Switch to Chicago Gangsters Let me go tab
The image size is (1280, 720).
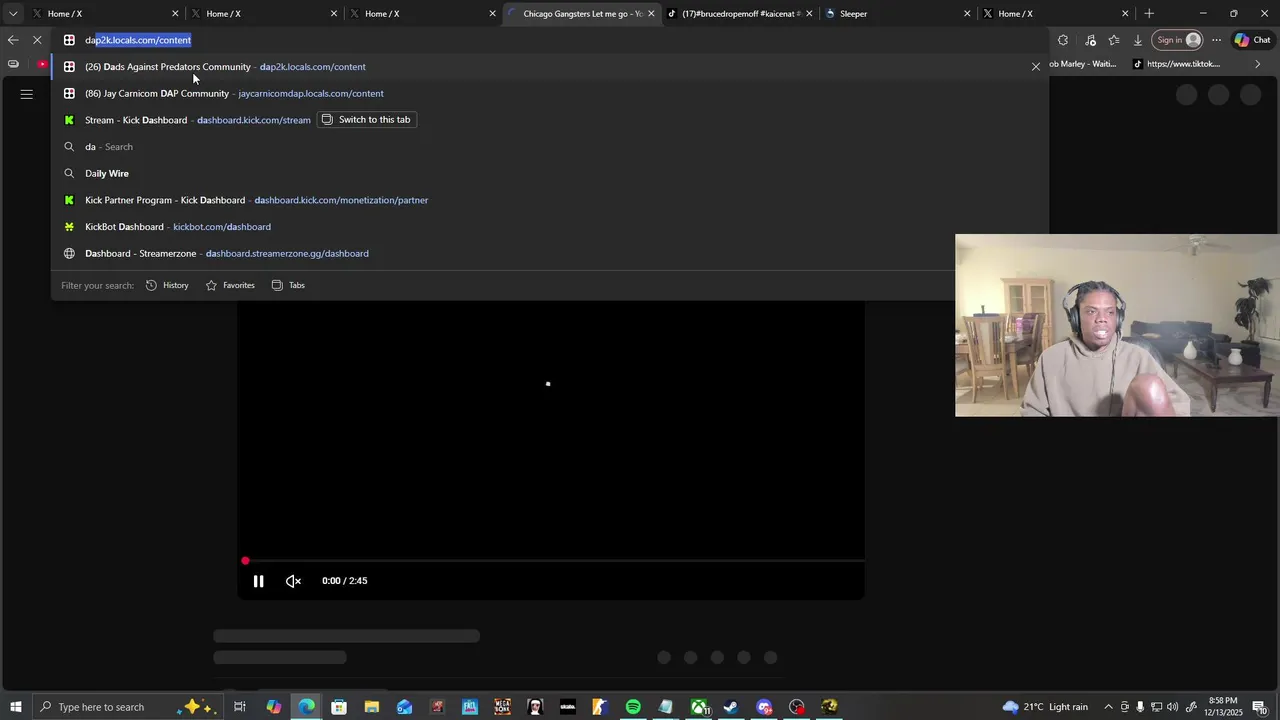582,14
